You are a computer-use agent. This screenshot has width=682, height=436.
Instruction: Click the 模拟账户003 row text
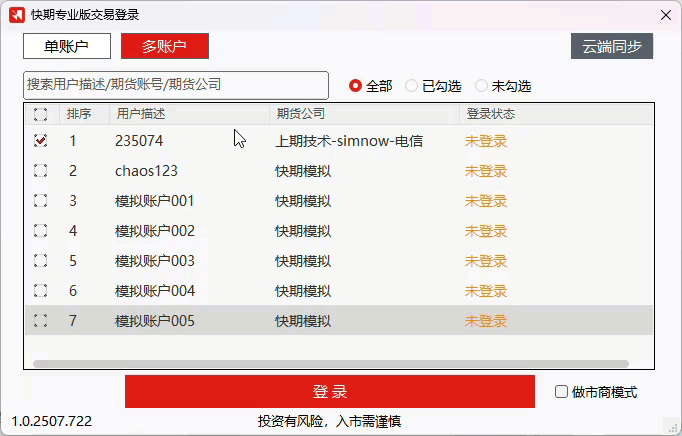click(155, 261)
